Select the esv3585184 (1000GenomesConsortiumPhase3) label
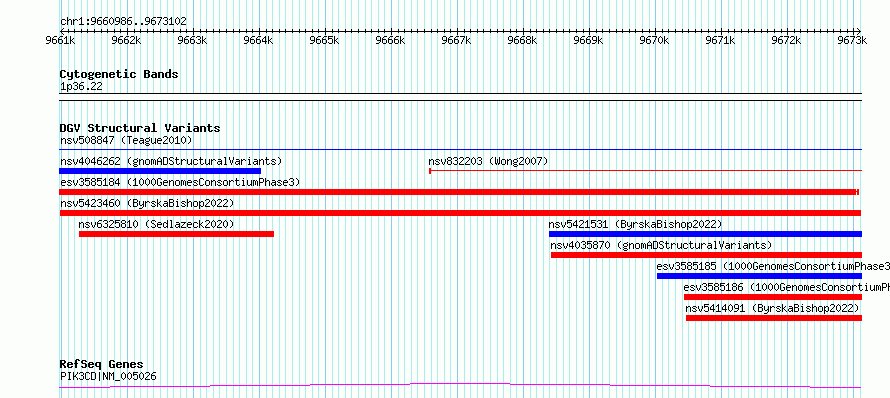The width and height of the screenshot is (890, 398). pos(180,182)
